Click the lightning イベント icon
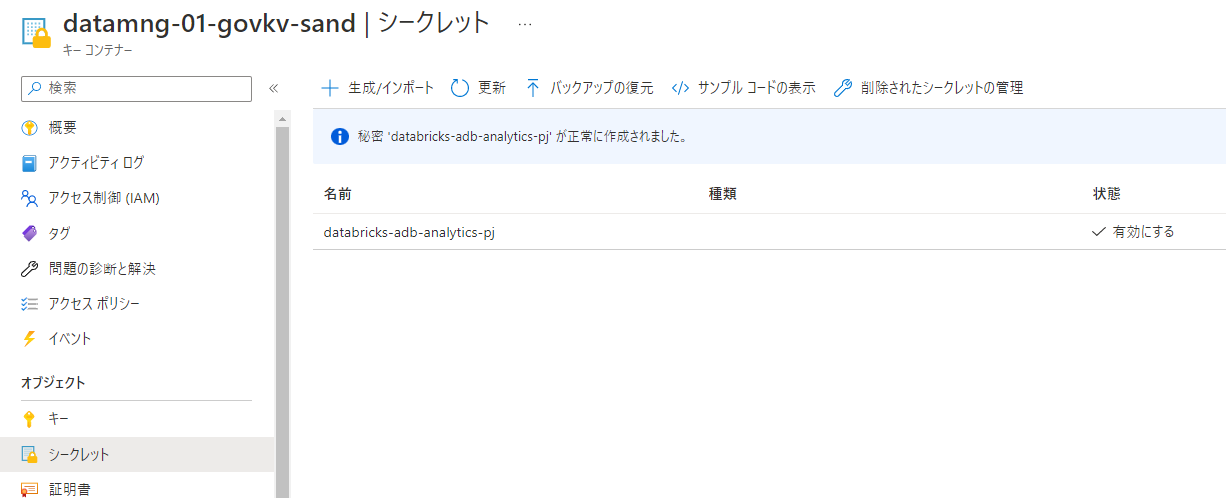Screen dimensions: 1226x498 coord(29,338)
